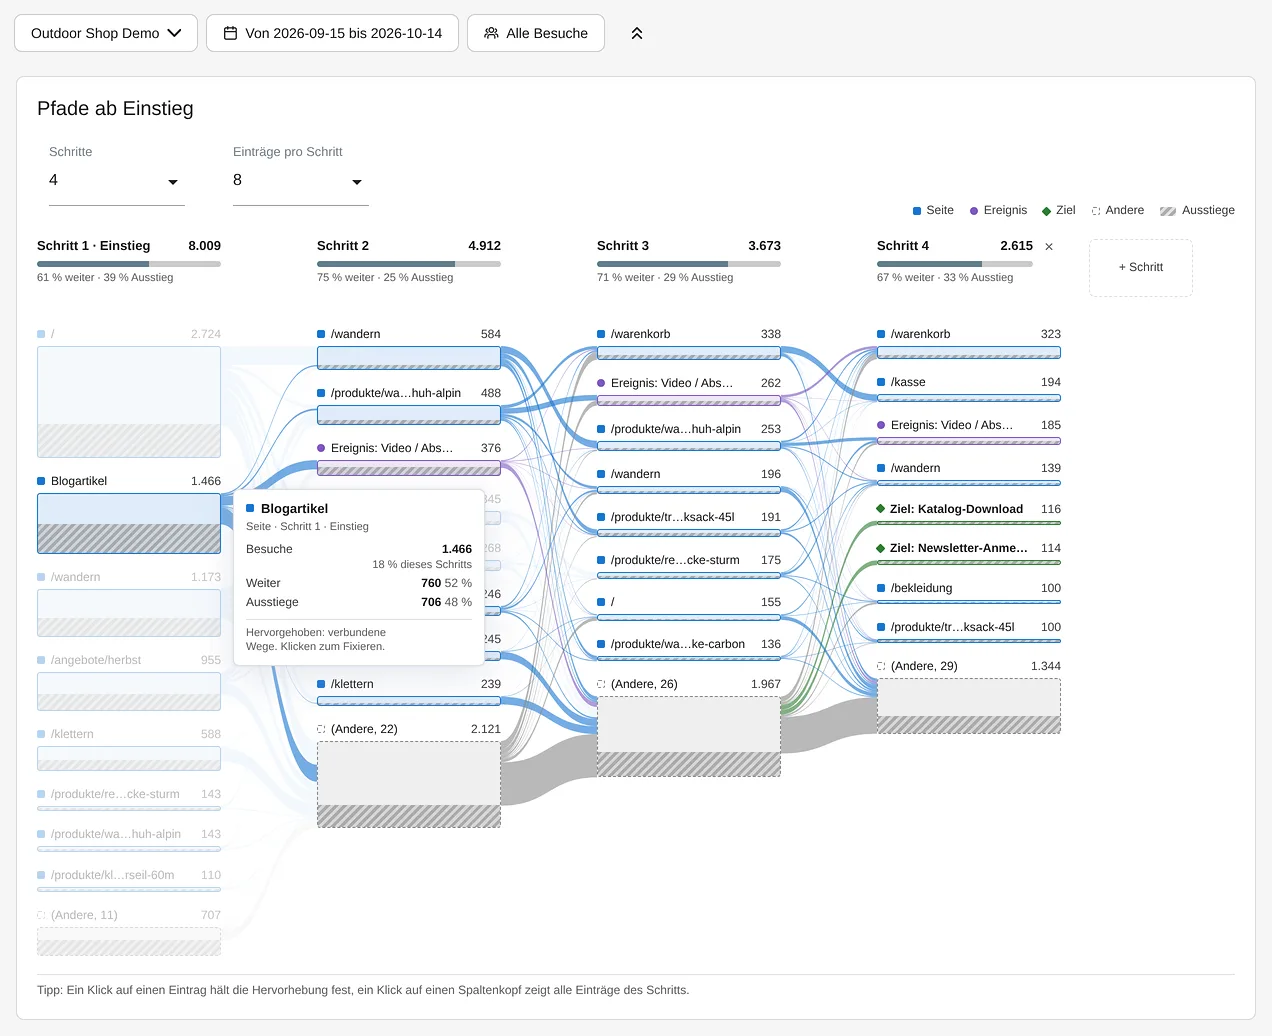This screenshot has height=1036, width=1272.
Task: Remove Schritt 4 with the x icon
Action: (x=1049, y=247)
